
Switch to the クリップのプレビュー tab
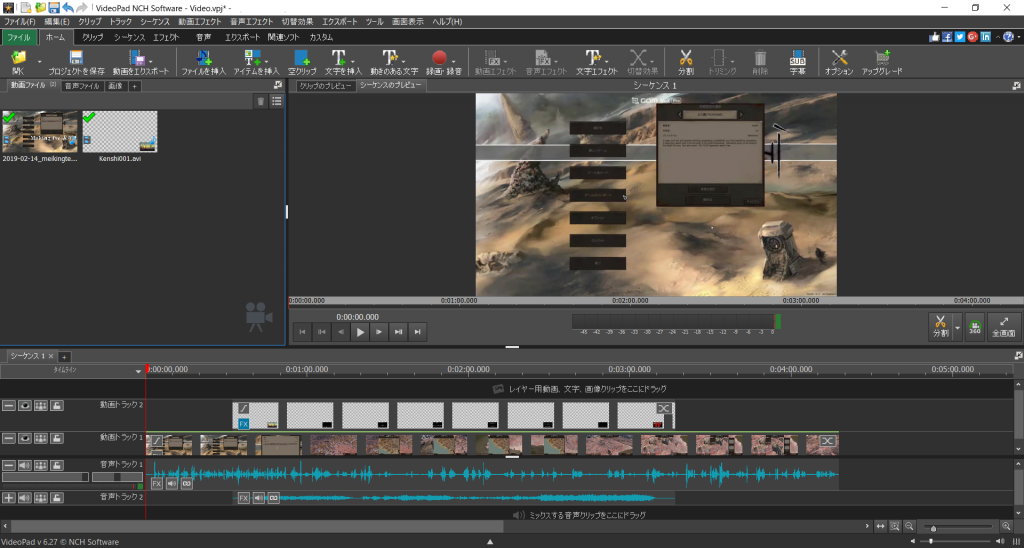(x=326, y=86)
